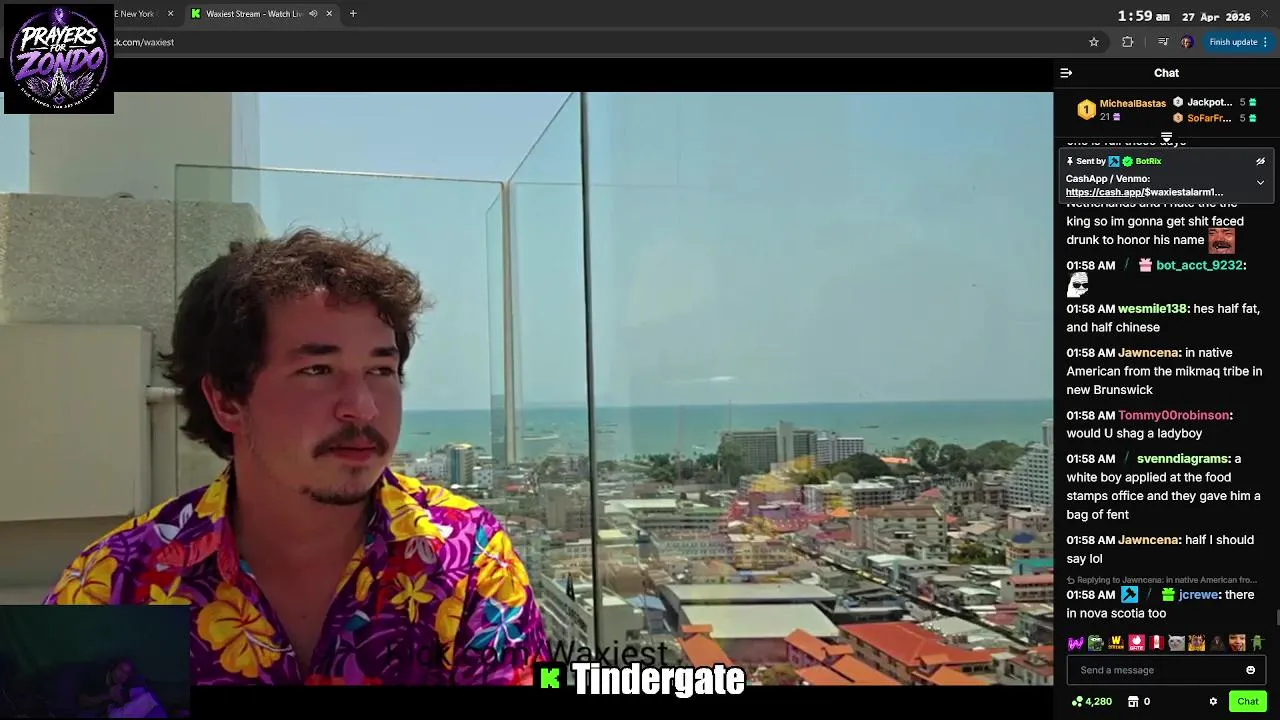Click username jcrewe in chat
The height and width of the screenshot is (720, 1280).
[1198, 595]
